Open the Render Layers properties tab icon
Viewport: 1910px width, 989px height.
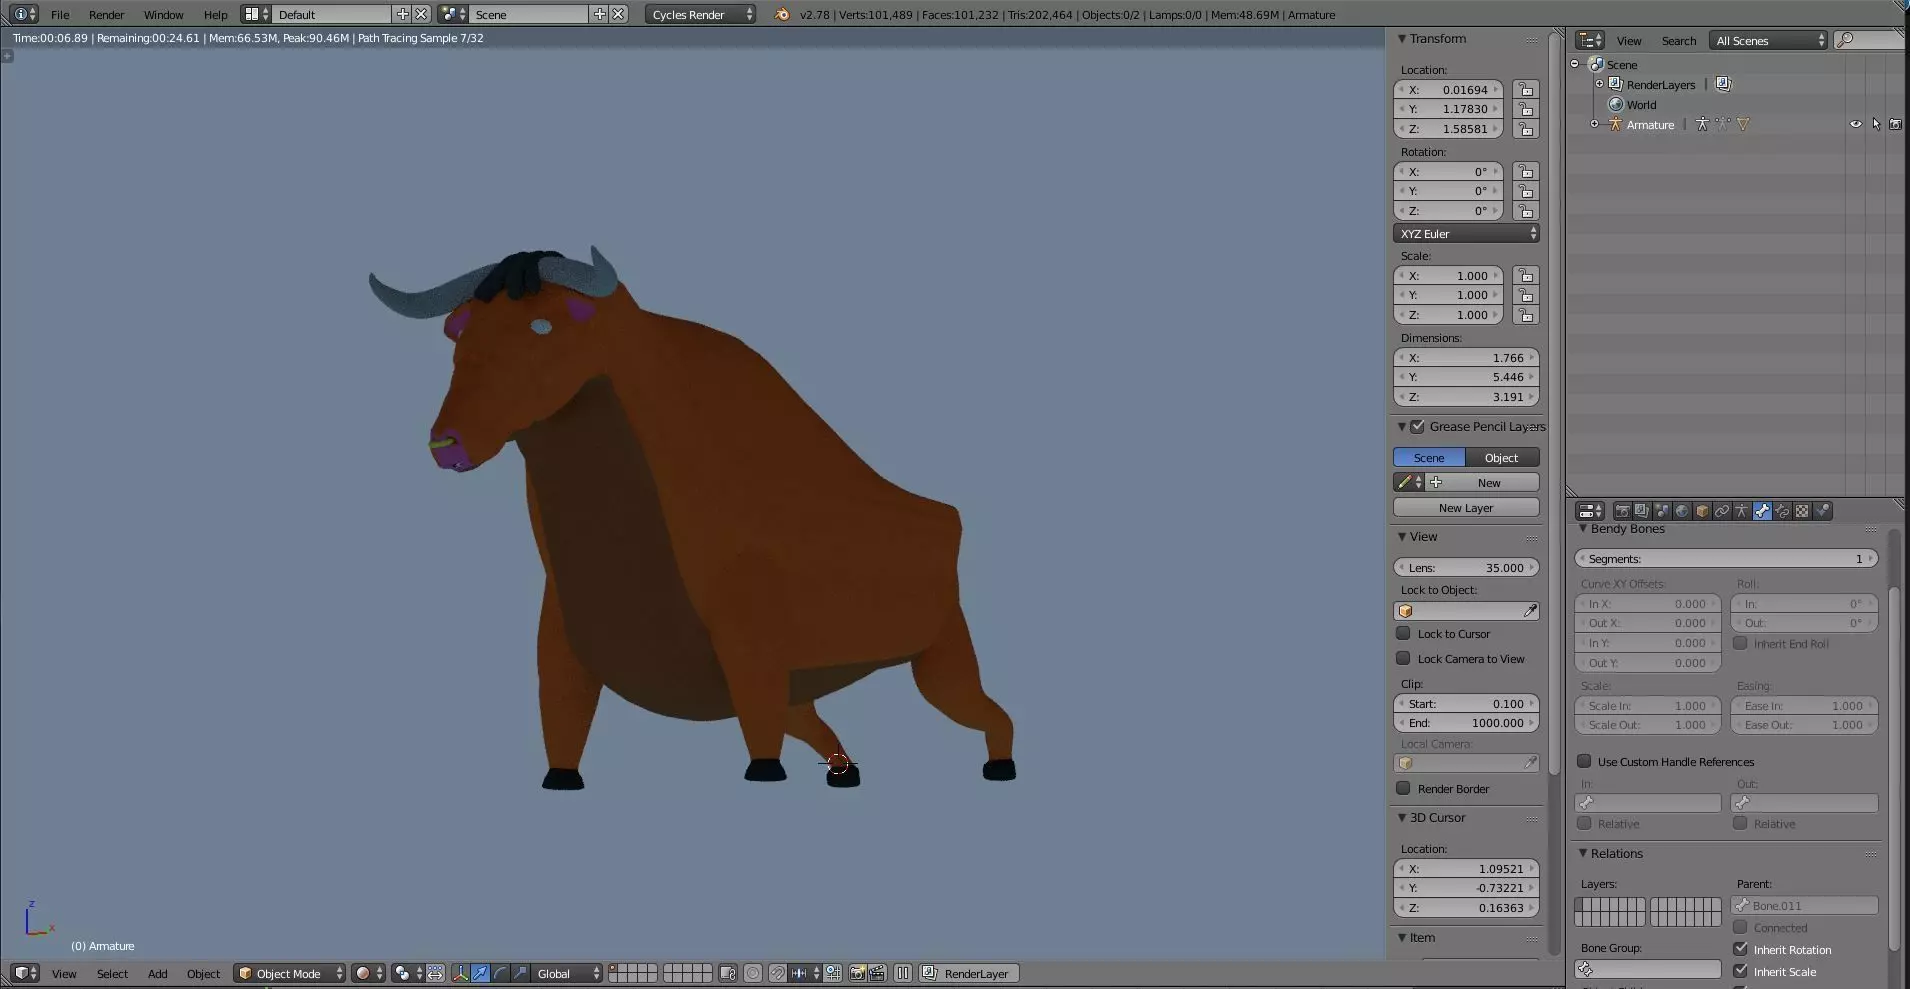tap(1642, 511)
